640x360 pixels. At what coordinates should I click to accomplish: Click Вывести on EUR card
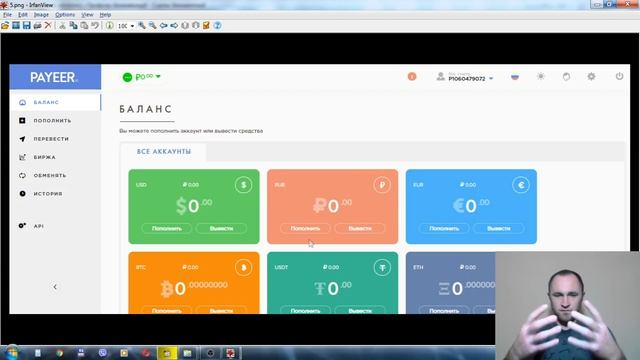(499, 229)
